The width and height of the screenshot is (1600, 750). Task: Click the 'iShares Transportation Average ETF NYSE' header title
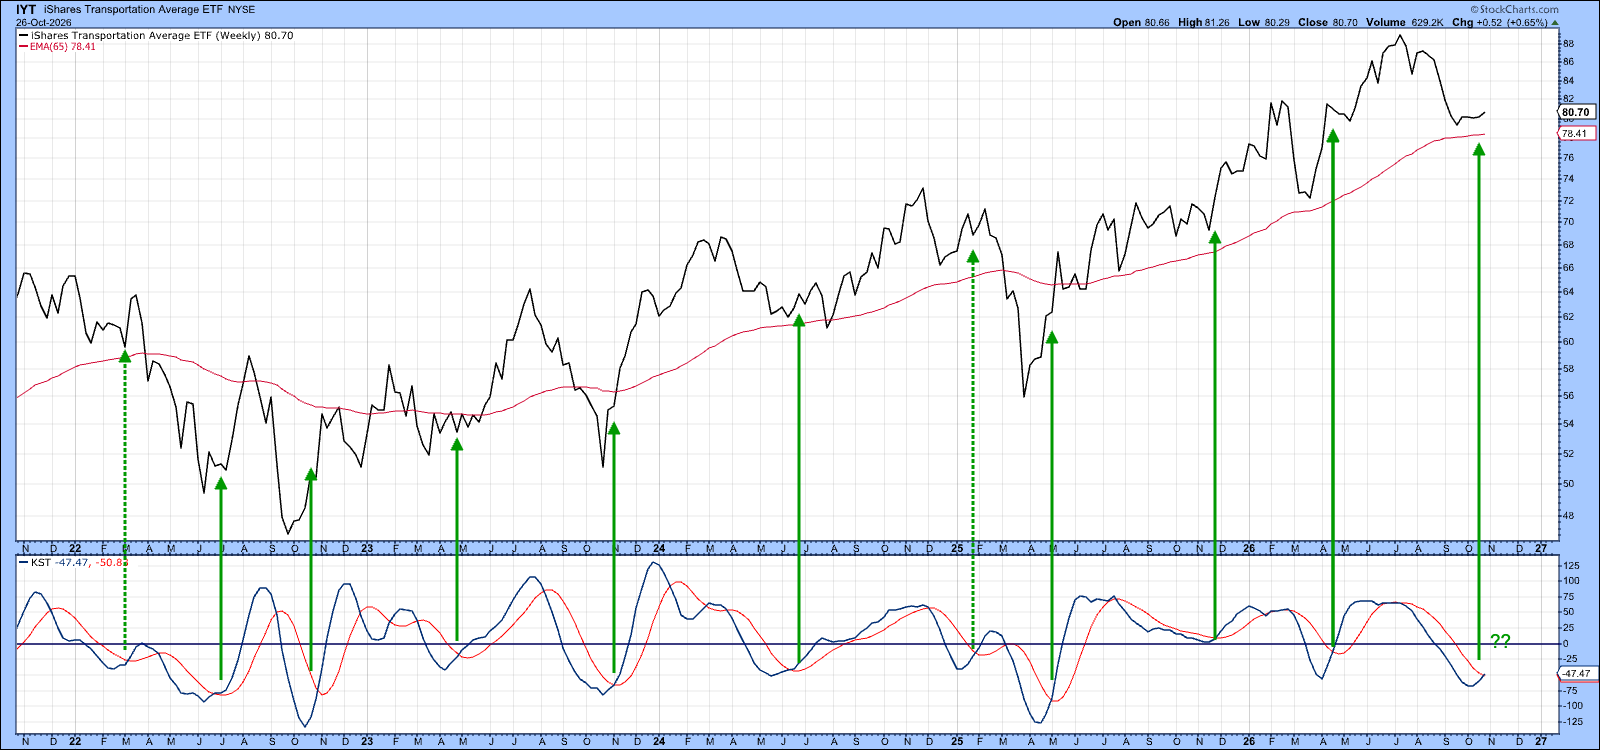pos(150,9)
